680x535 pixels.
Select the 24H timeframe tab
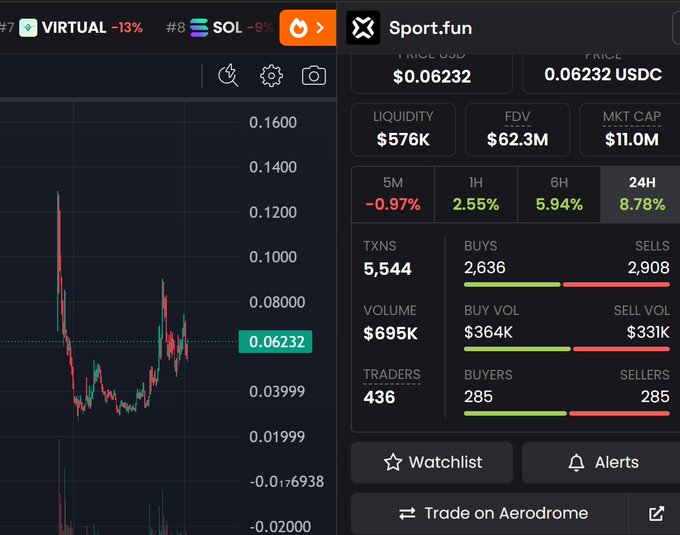(x=641, y=195)
